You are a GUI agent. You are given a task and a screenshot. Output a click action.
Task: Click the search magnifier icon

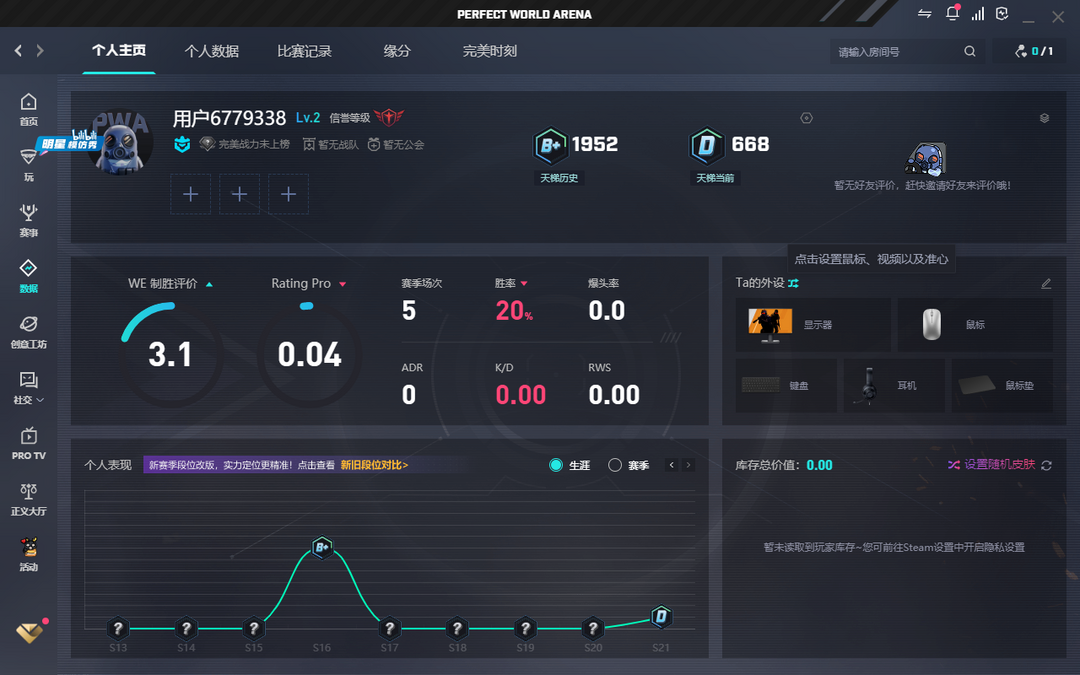tap(970, 51)
